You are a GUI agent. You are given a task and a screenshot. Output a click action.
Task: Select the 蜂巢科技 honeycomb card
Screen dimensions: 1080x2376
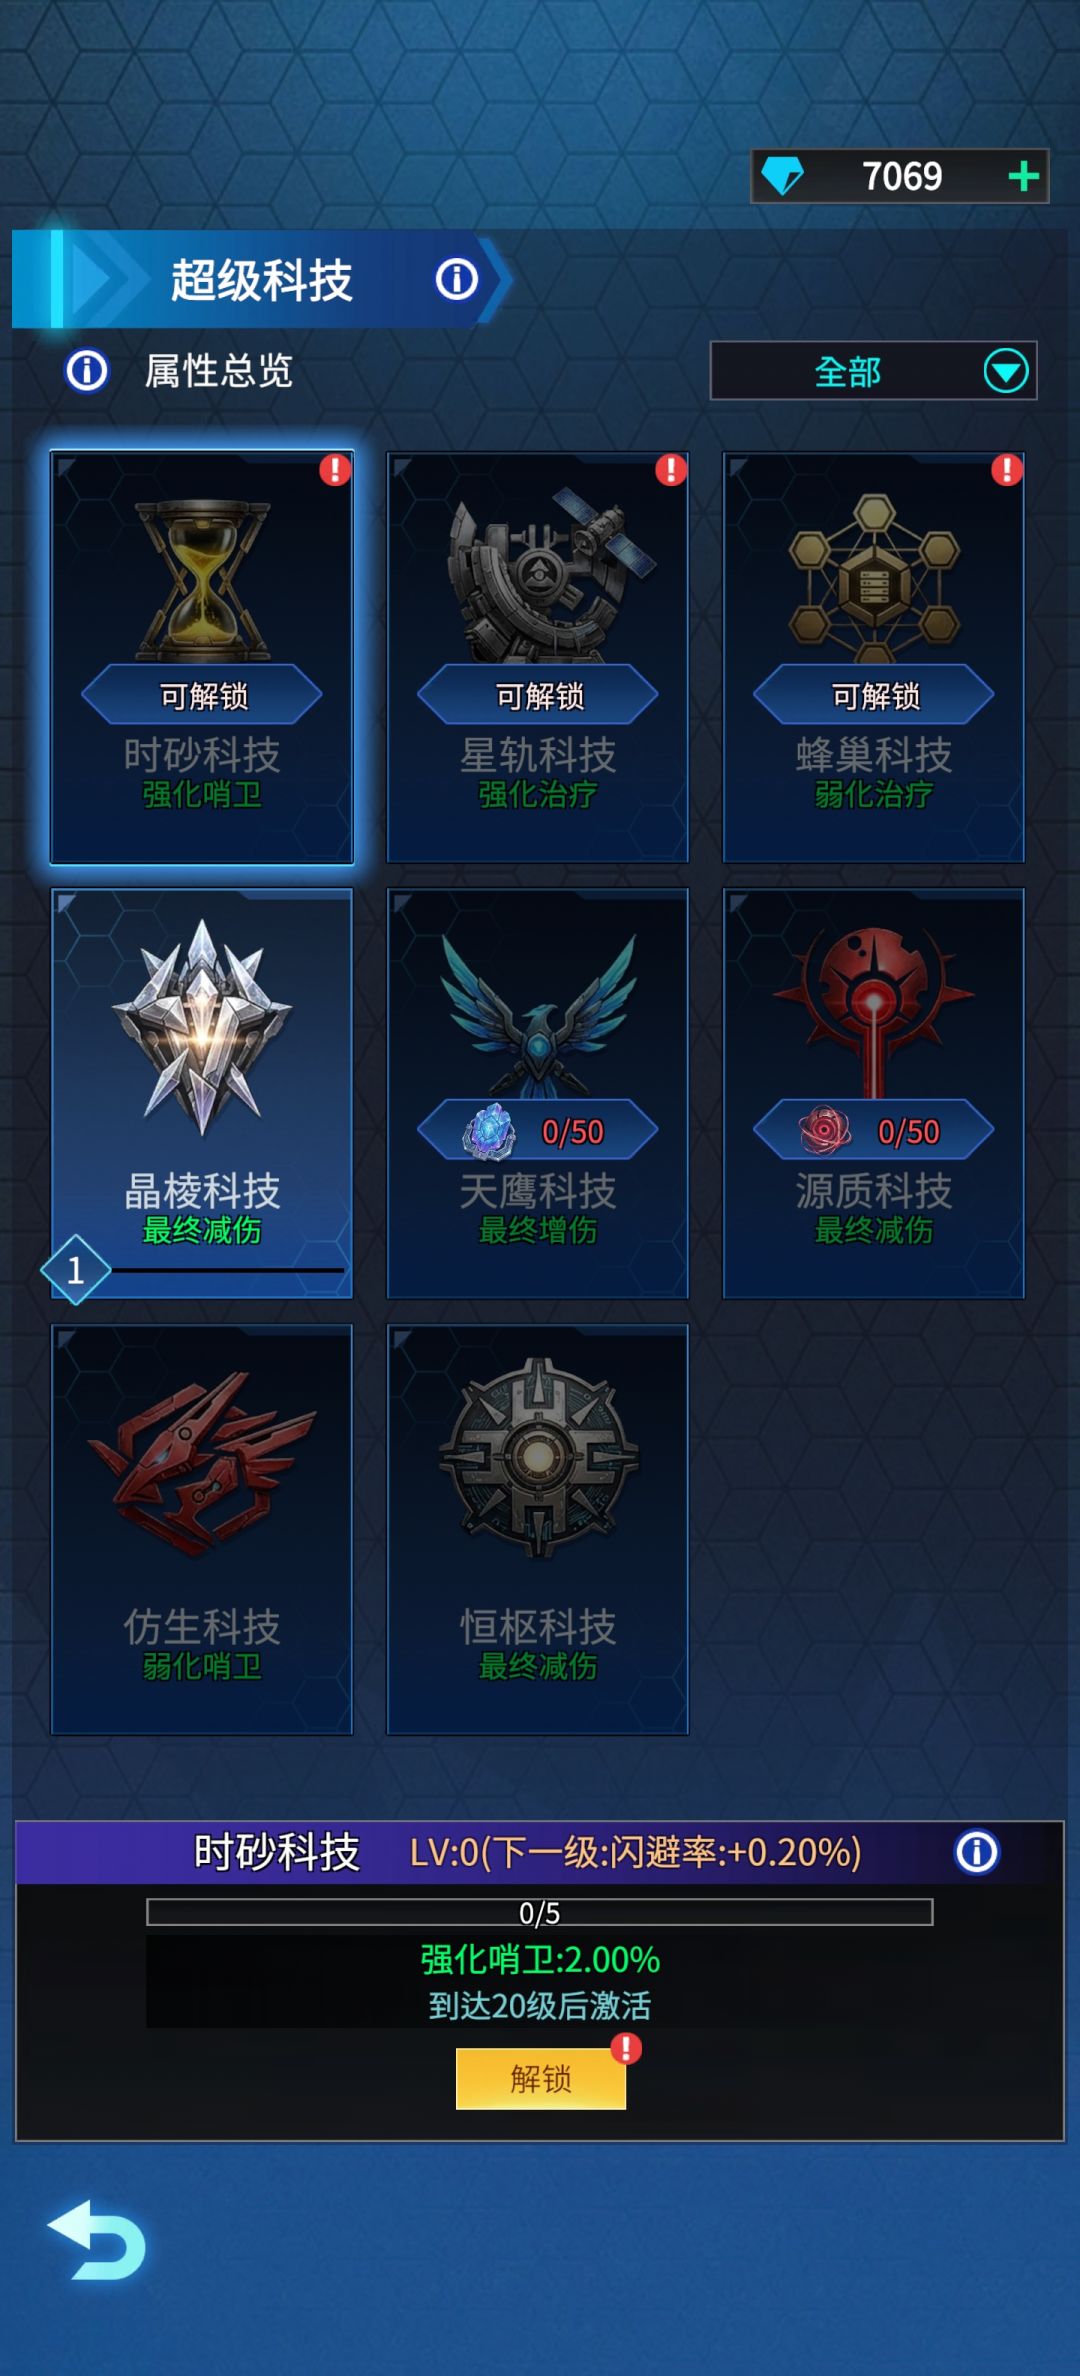[874, 657]
